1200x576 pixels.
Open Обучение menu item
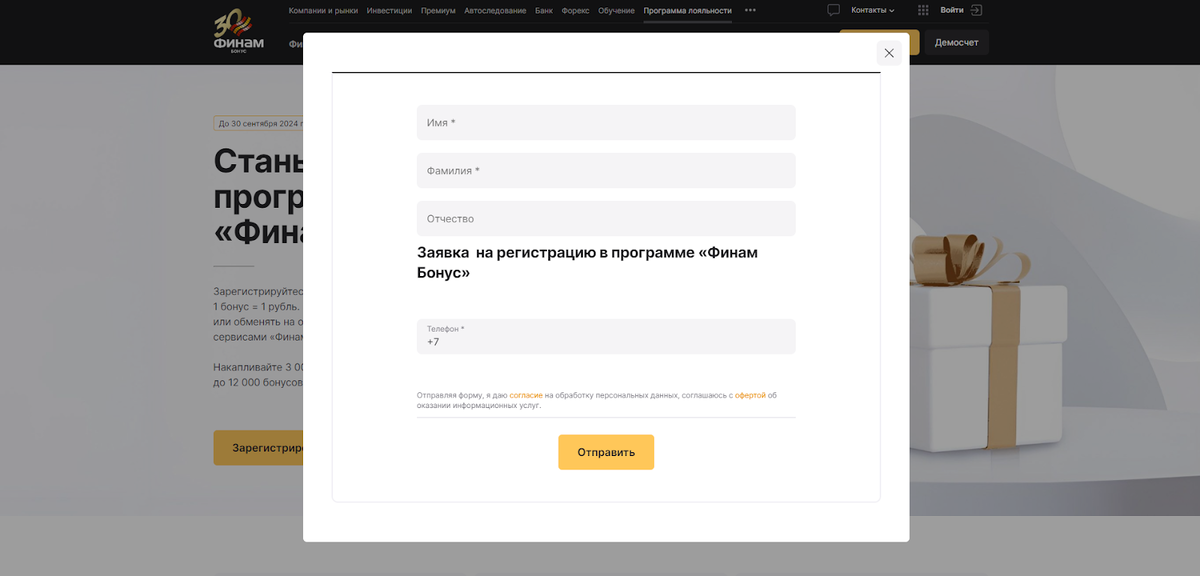616,10
